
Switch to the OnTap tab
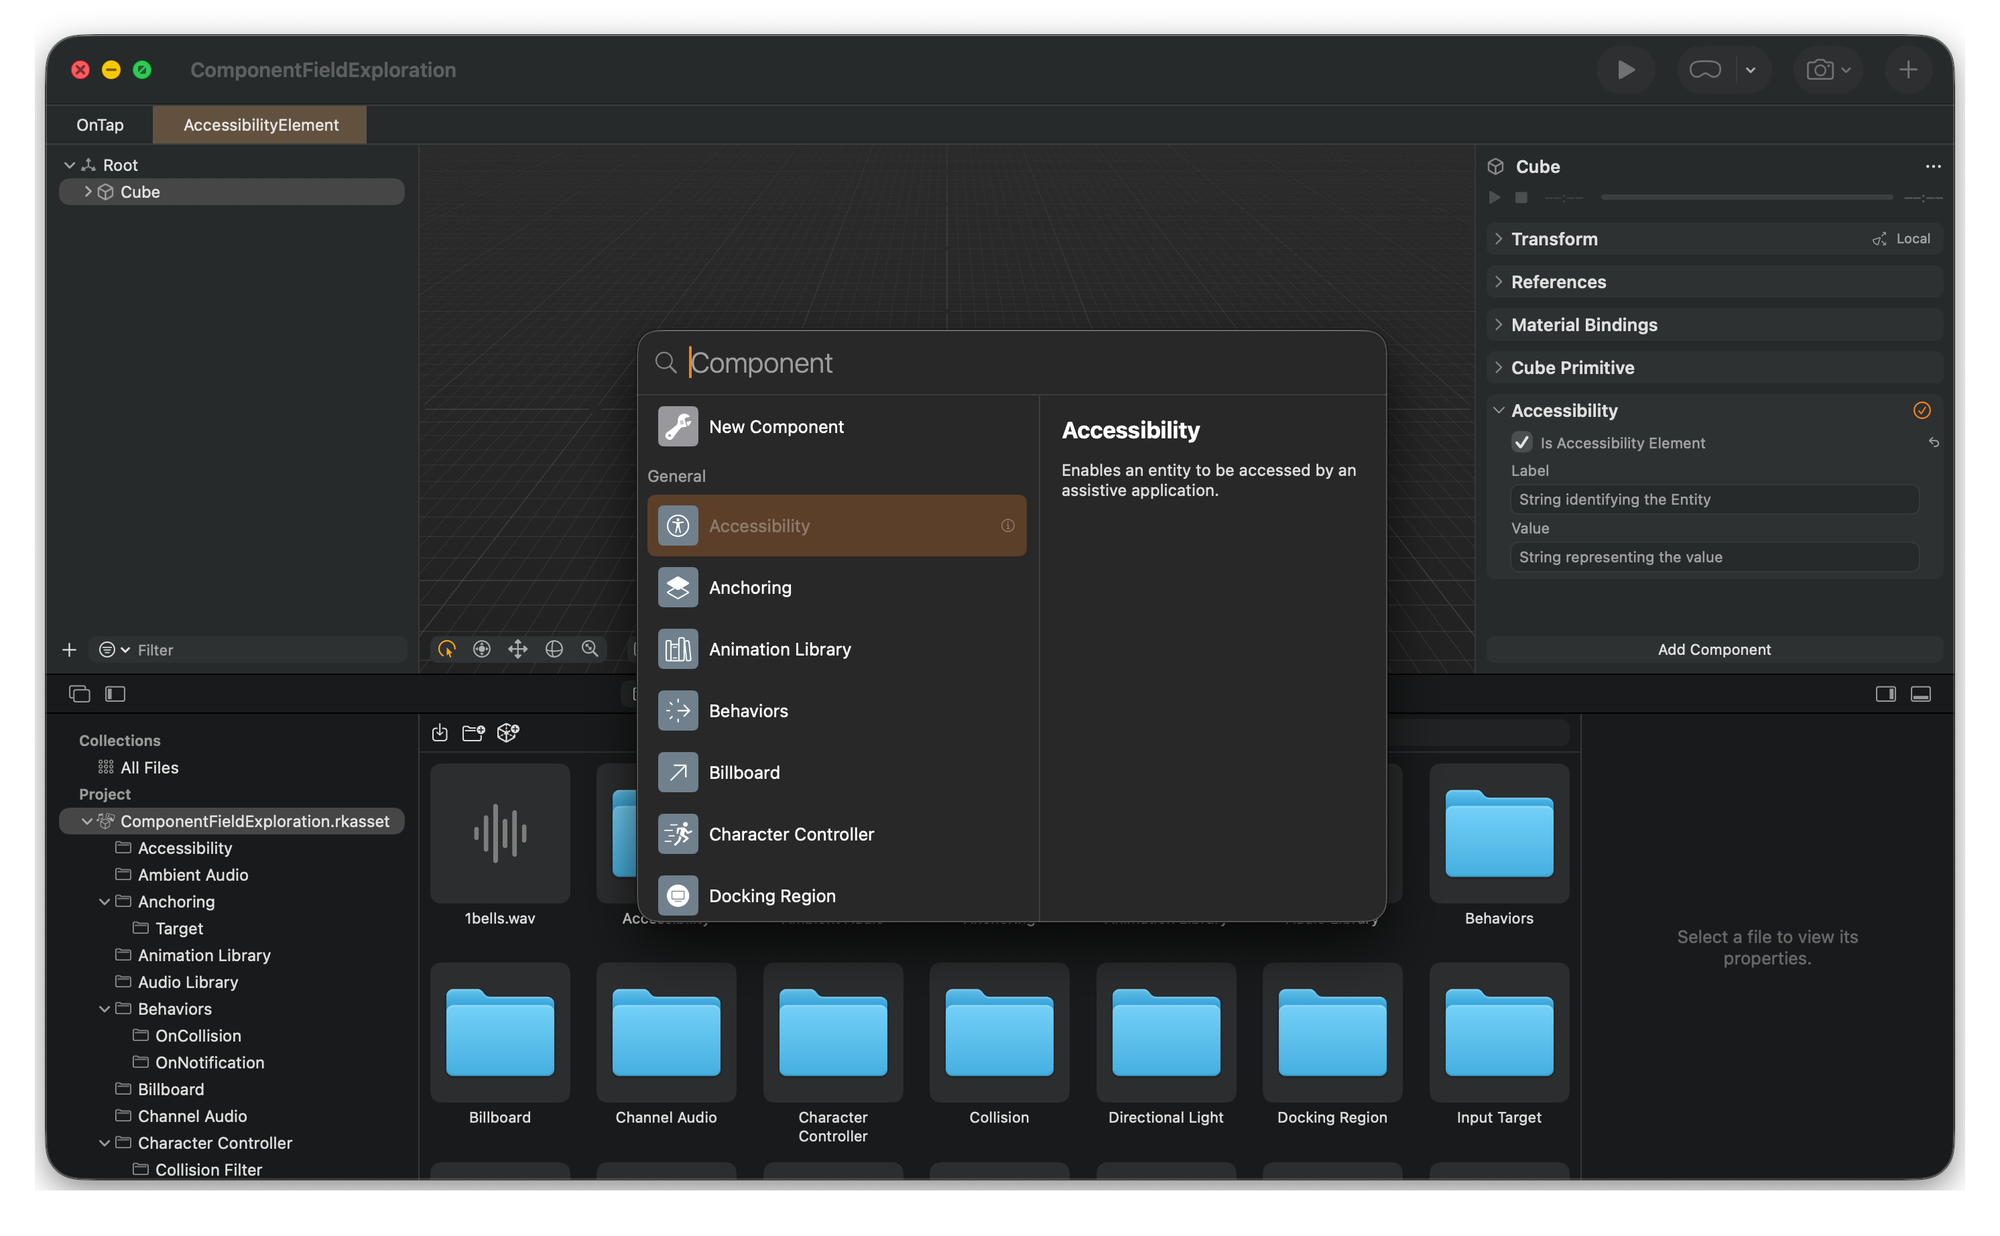99,124
